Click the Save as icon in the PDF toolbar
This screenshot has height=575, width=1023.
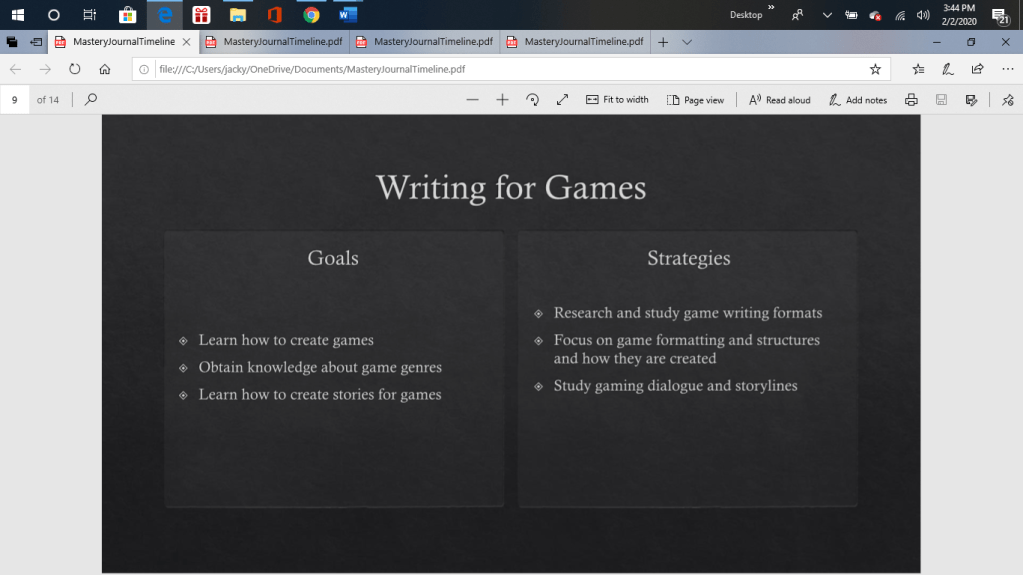tap(971, 100)
